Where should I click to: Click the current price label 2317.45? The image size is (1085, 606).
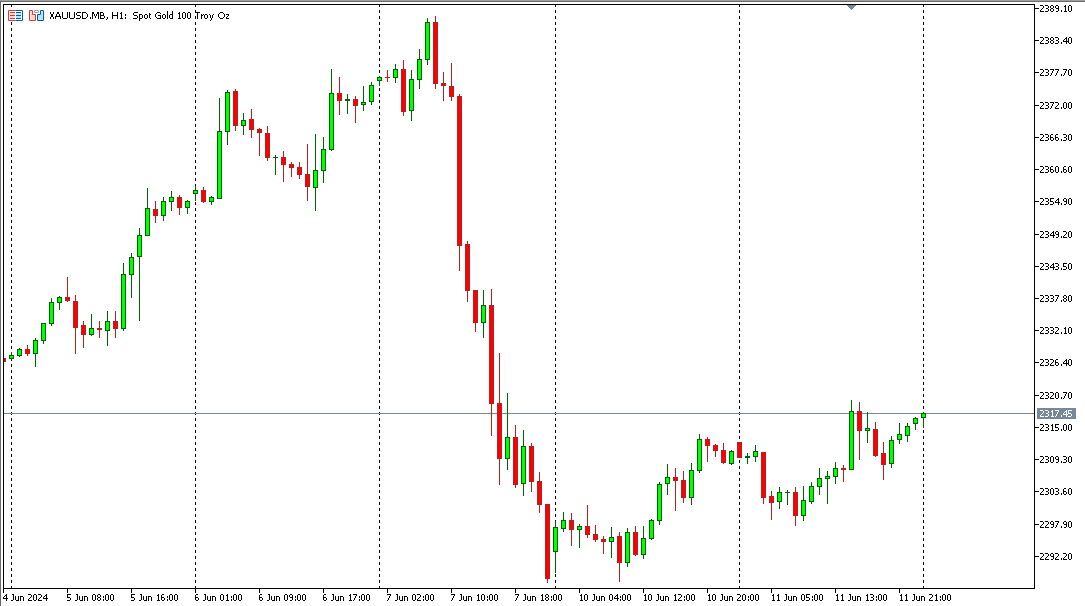1056,414
